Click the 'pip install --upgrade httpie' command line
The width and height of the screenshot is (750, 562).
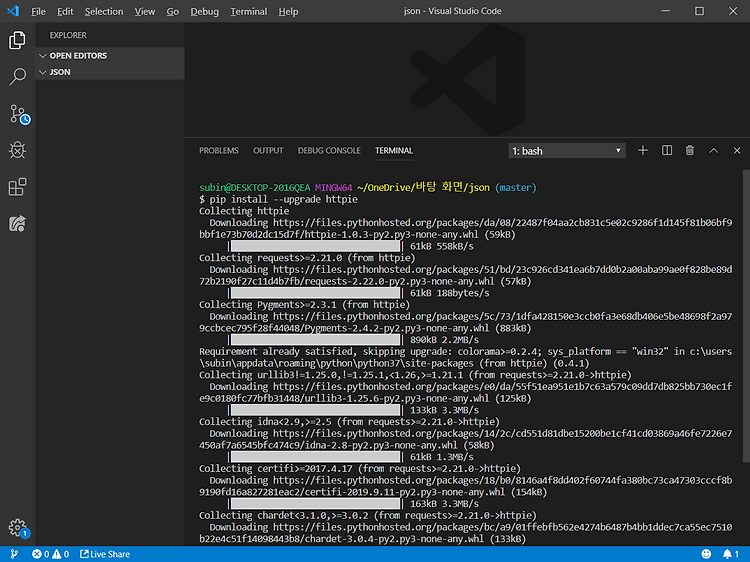coord(278,199)
